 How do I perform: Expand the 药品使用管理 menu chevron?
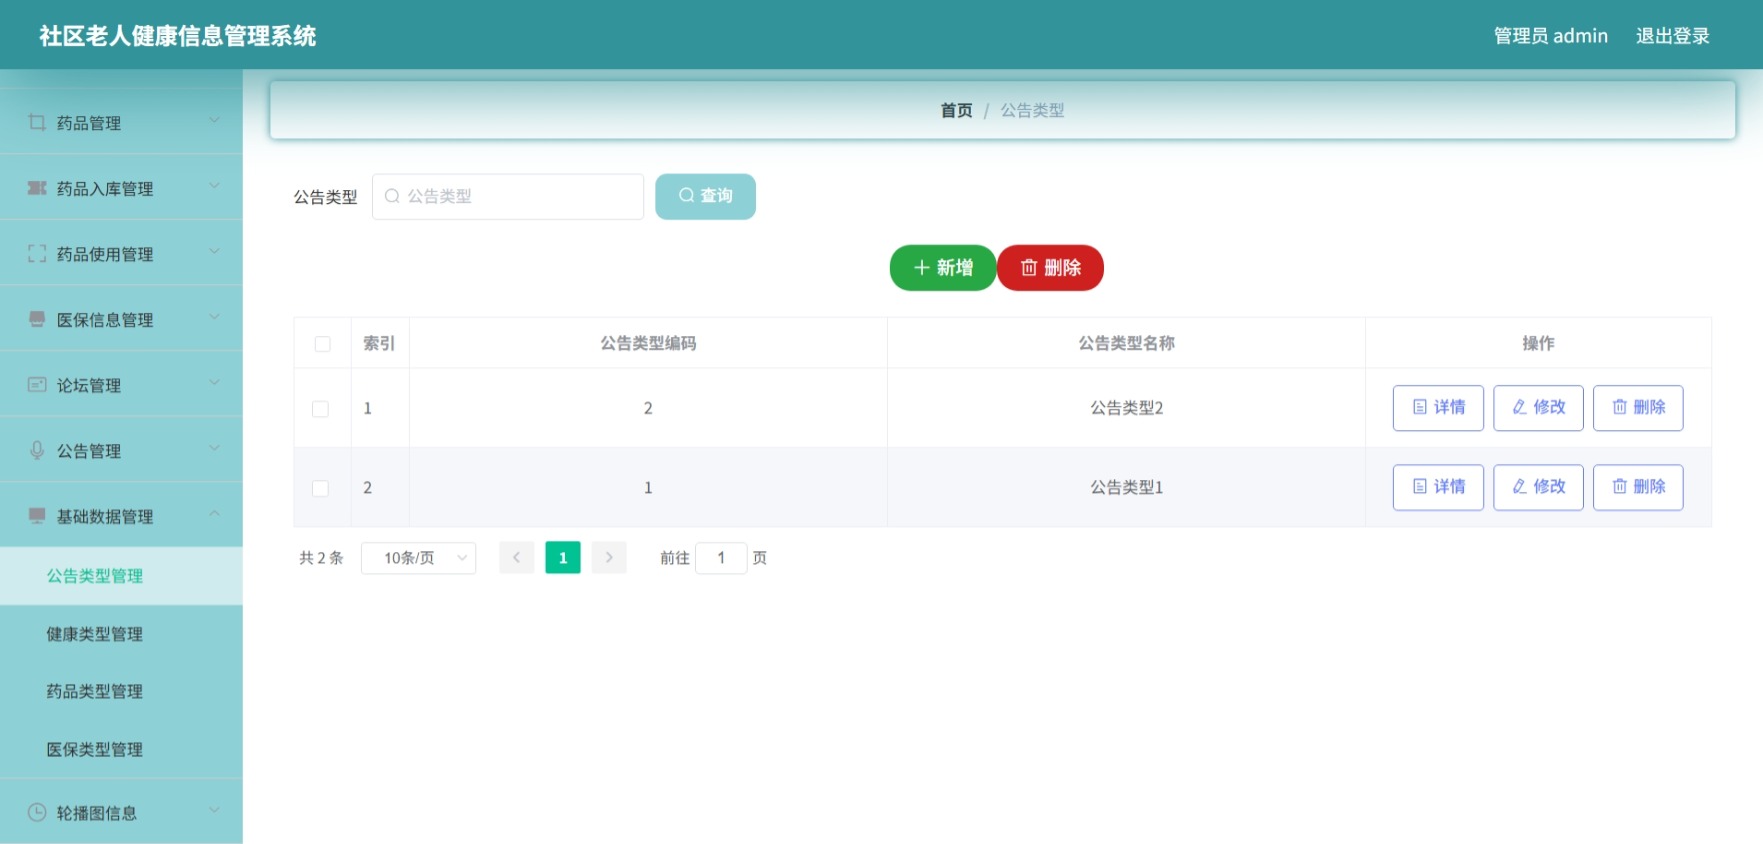(214, 252)
